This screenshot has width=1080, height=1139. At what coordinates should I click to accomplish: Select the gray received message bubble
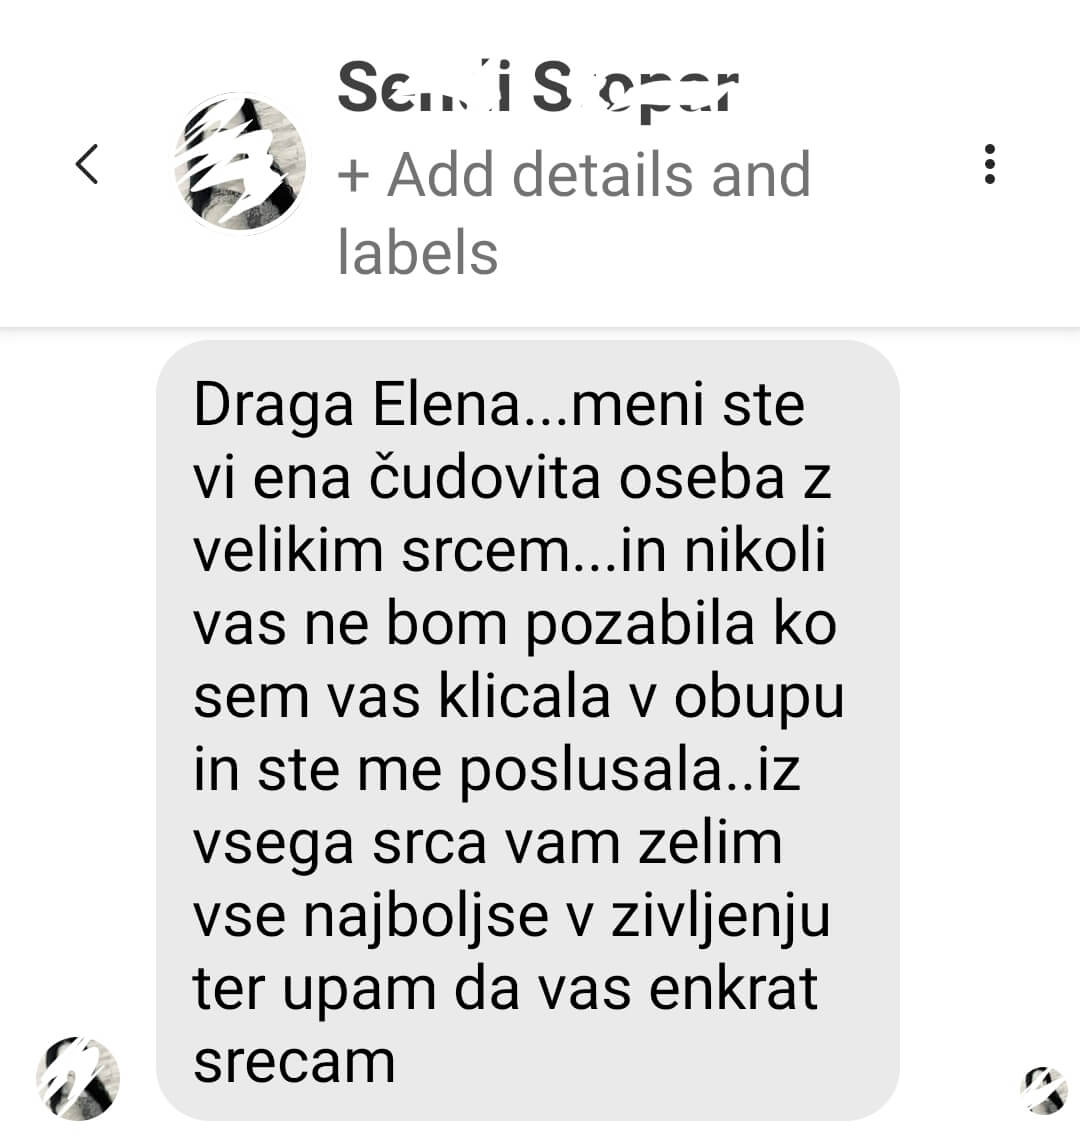coord(528,730)
